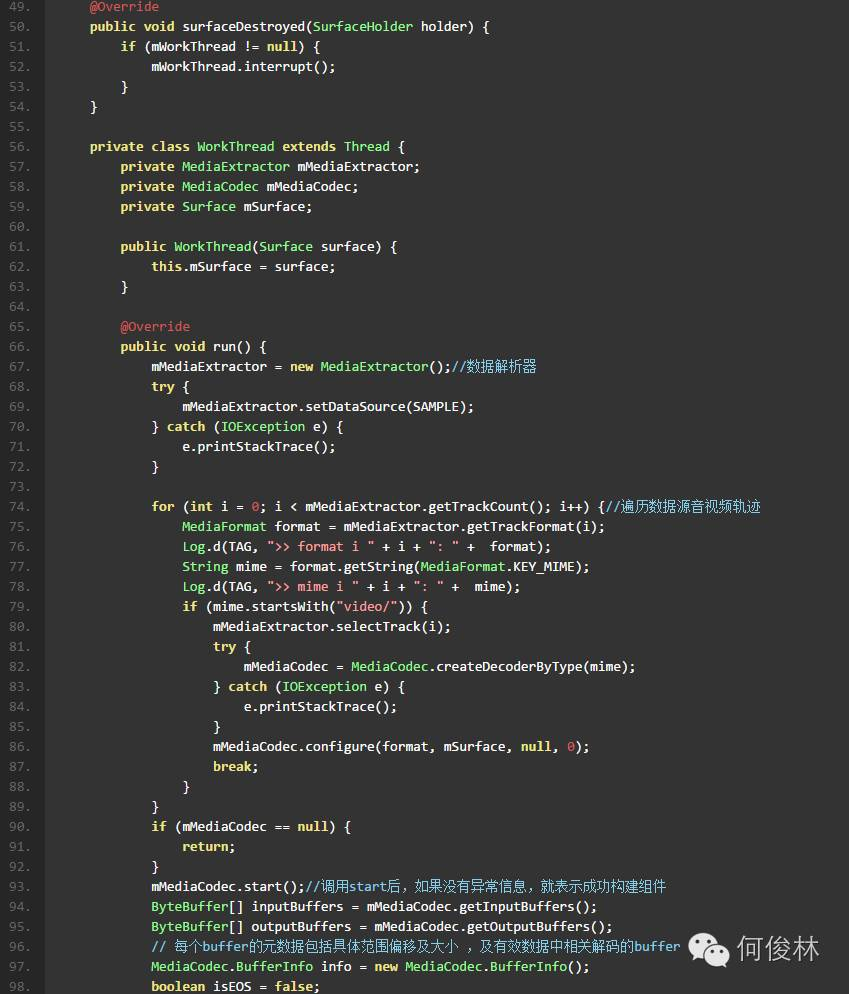The width and height of the screenshot is (849, 994).
Task: Click the '//数据解析器' comment
Action: pyautogui.click(x=494, y=366)
